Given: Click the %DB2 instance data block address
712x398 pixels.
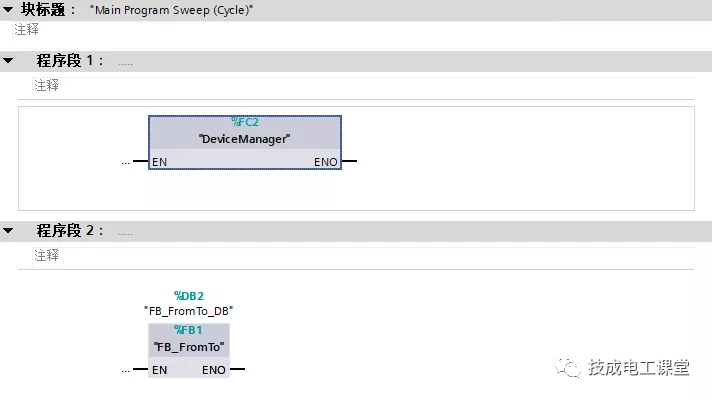Looking at the screenshot, I should [x=189, y=296].
